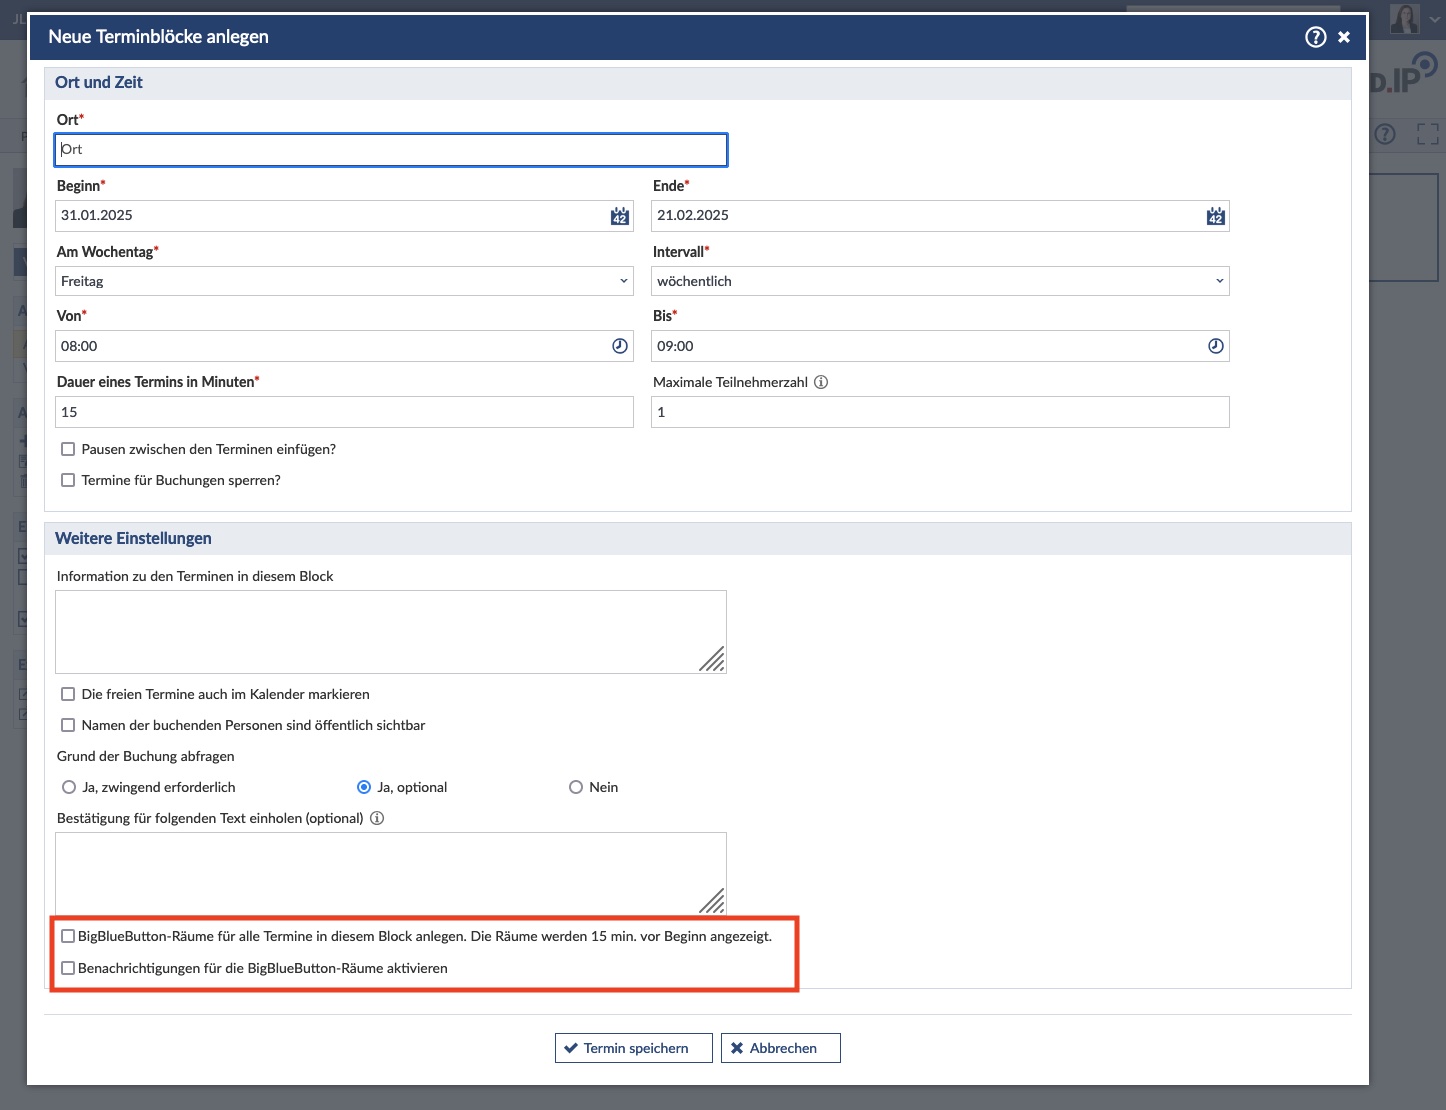Select radio option Ja, zwingend erforderlich

(x=69, y=787)
